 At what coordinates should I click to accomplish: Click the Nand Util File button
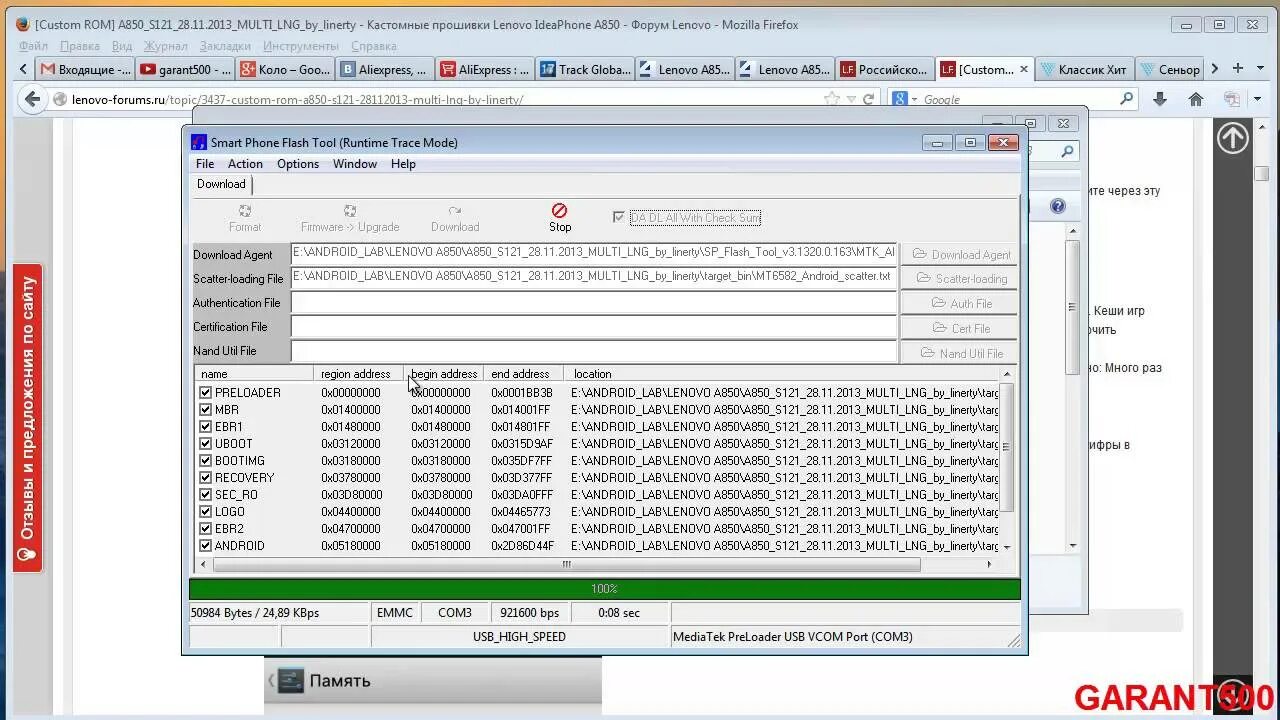(x=961, y=353)
